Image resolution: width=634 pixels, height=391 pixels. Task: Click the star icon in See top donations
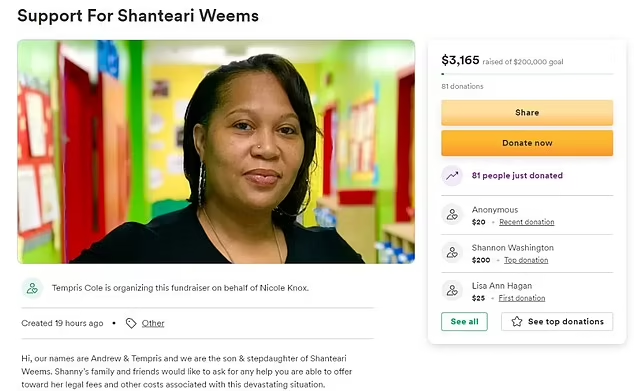[x=516, y=321]
